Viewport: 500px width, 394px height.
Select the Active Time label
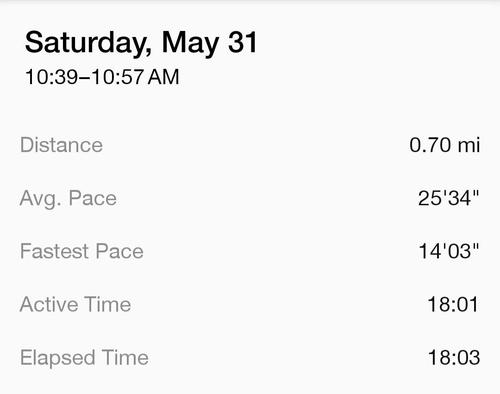75,304
